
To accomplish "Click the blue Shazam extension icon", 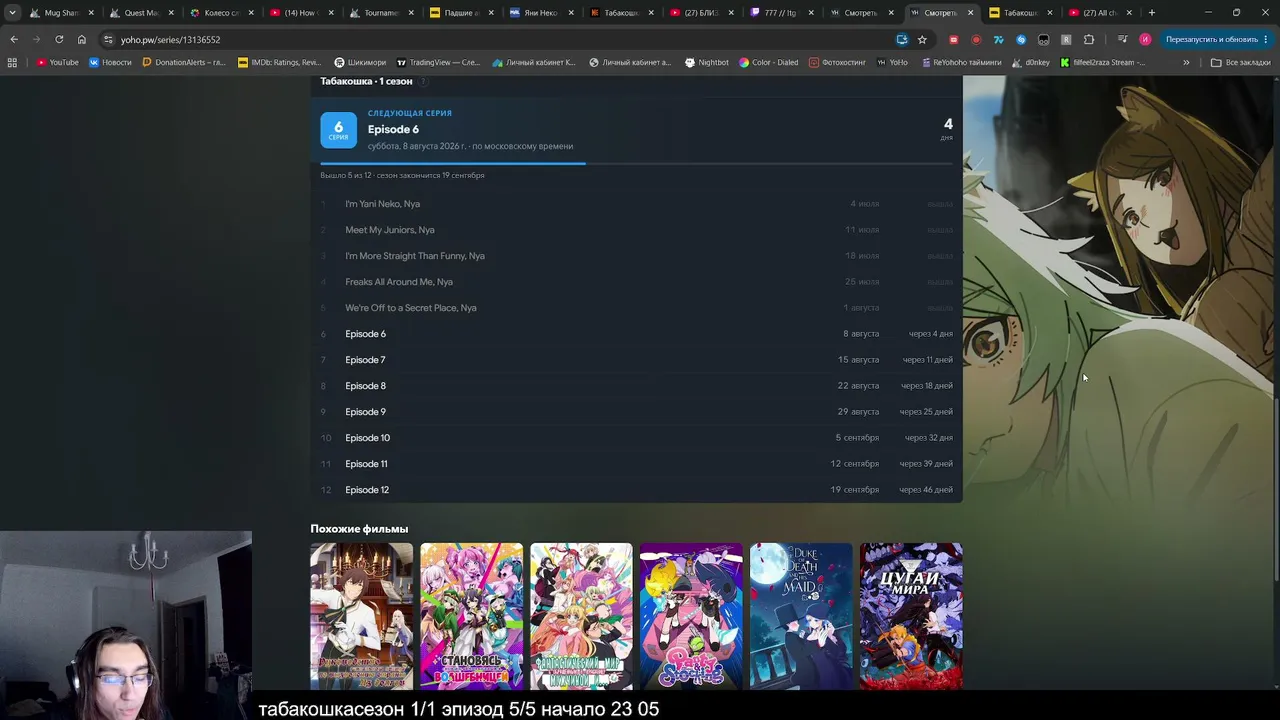I will (x=1021, y=39).
